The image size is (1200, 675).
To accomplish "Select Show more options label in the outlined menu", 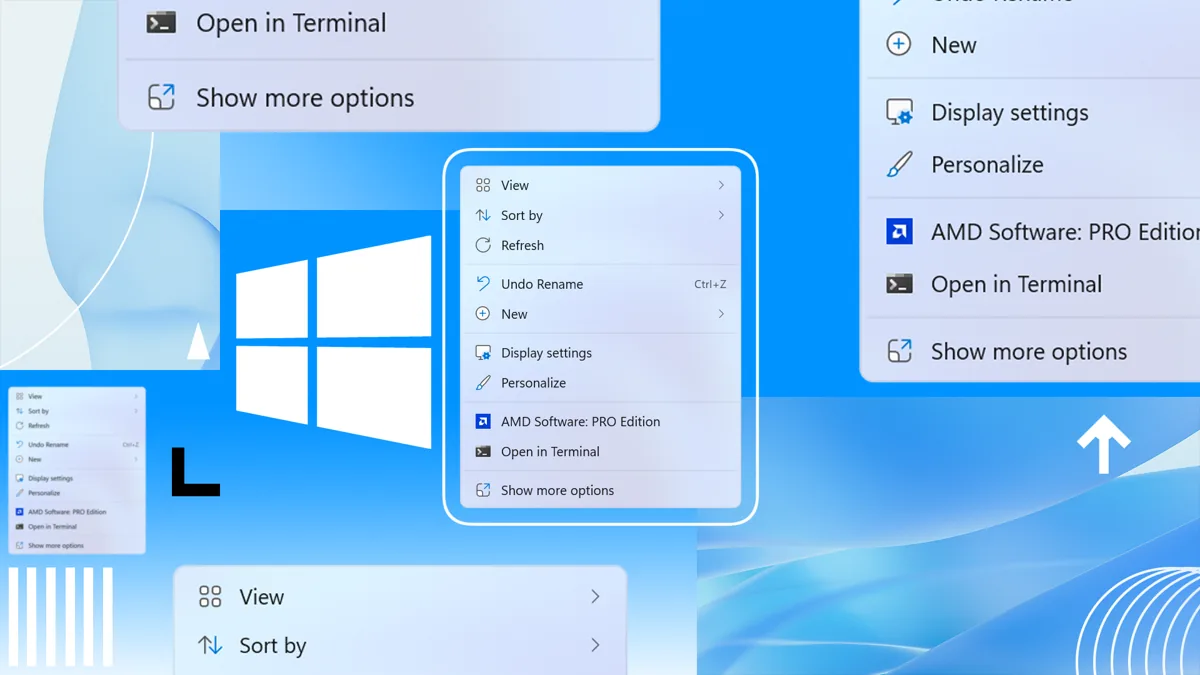I will pyautogui.click(x=557, y=491).
